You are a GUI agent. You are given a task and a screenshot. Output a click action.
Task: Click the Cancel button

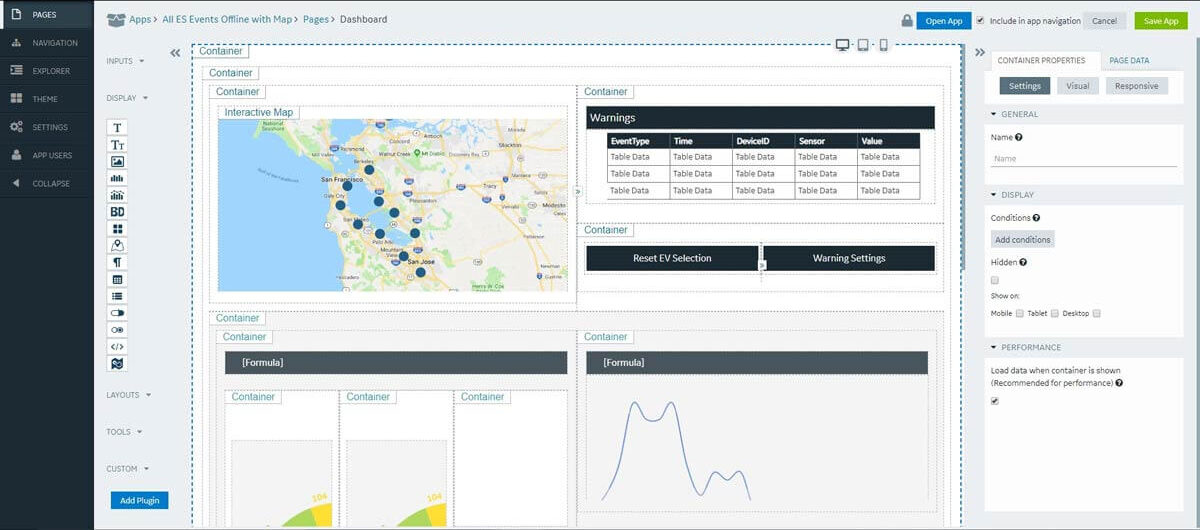1104,21
